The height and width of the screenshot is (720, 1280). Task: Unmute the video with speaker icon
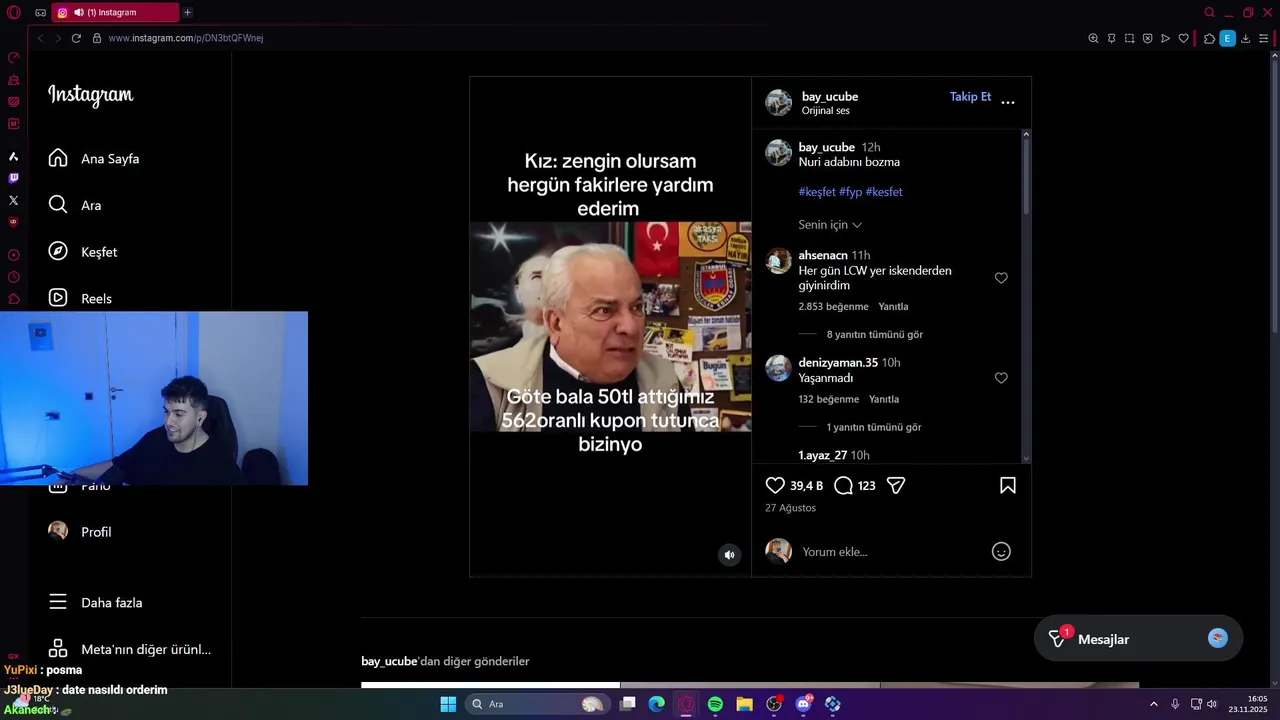(730, 555)
